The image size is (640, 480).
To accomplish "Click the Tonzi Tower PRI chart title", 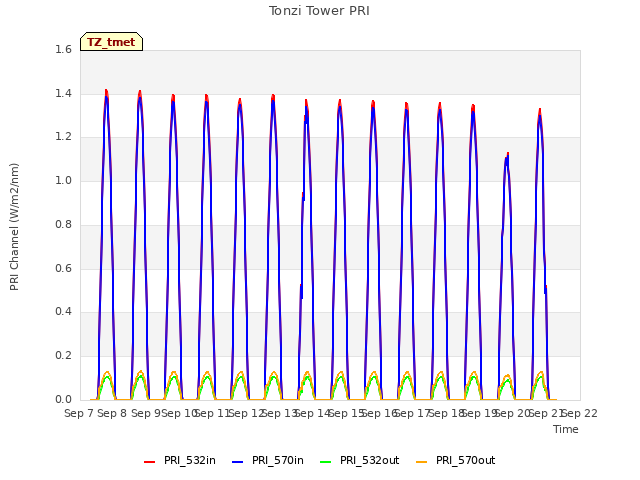I will tap(319, 11).
